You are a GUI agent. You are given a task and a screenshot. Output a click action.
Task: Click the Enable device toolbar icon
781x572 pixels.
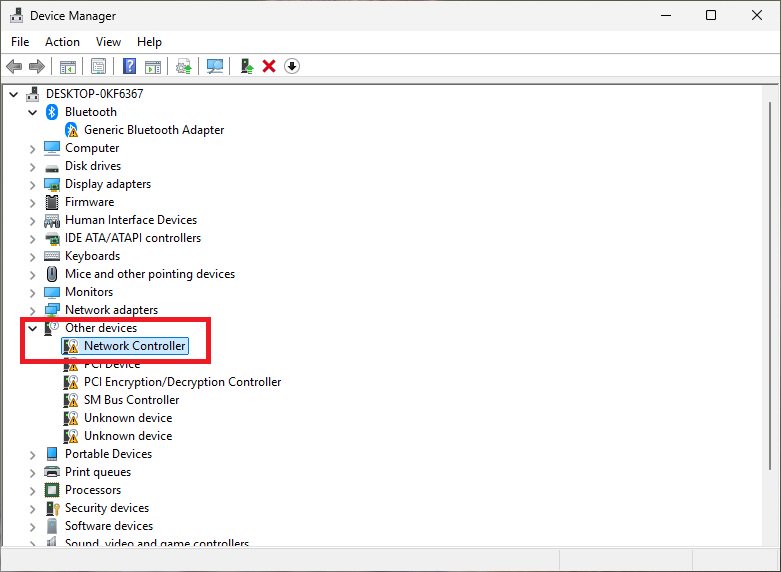[247, 66]
